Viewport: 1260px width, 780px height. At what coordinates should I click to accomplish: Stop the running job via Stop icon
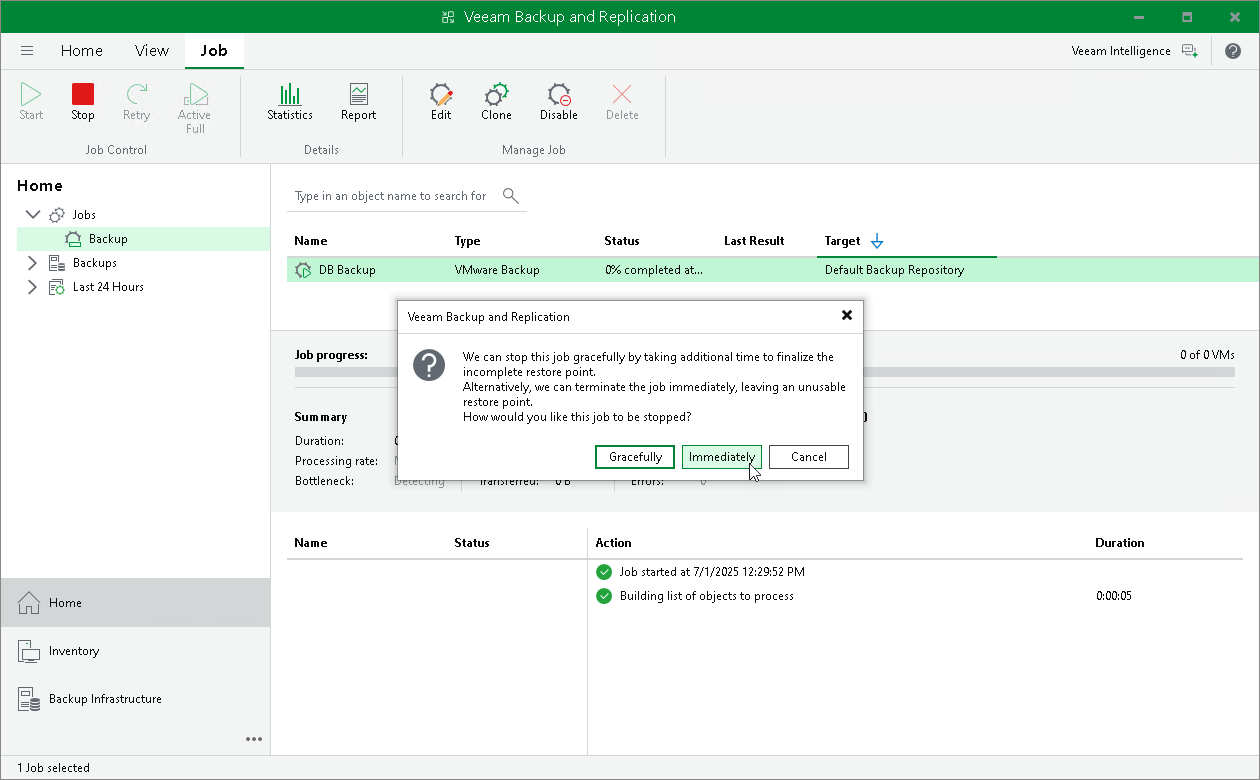(x=83, y=94)
